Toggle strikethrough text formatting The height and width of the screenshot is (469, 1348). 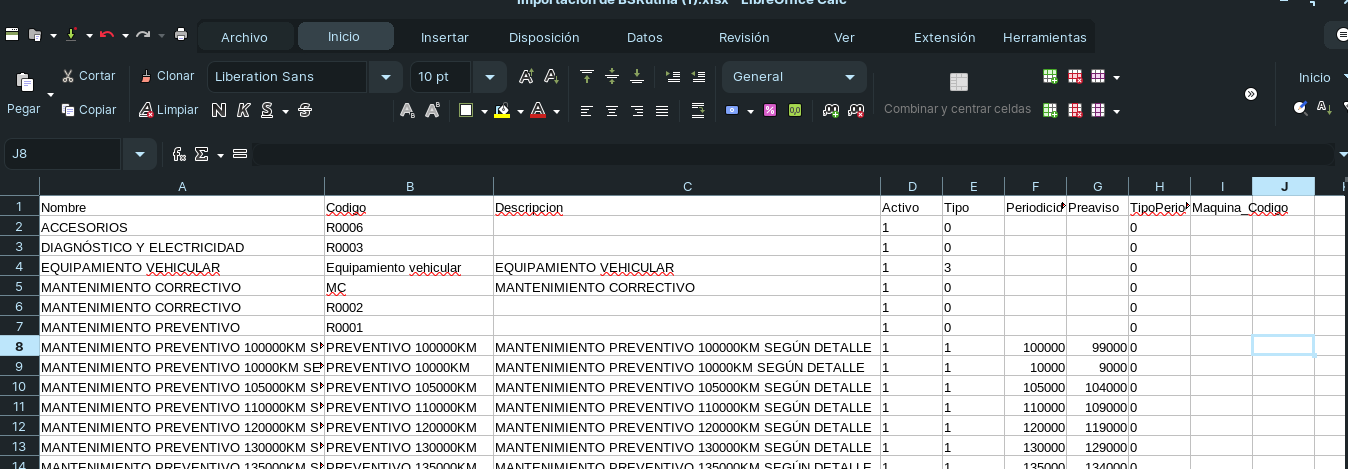point(305,110)
